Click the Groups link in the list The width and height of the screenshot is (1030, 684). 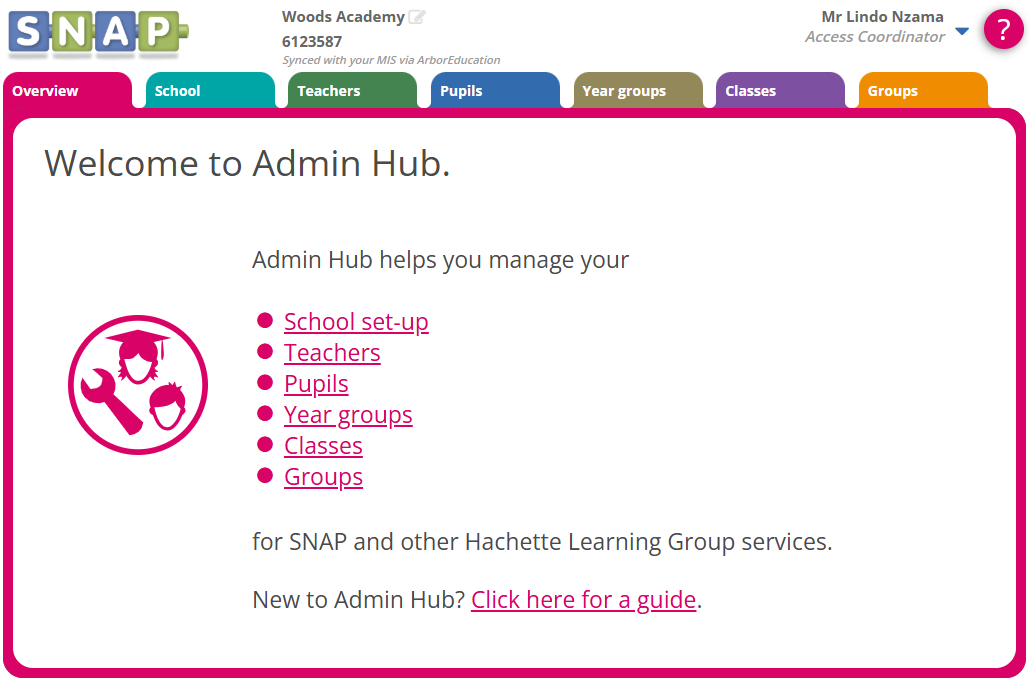[x=323, y=477]
